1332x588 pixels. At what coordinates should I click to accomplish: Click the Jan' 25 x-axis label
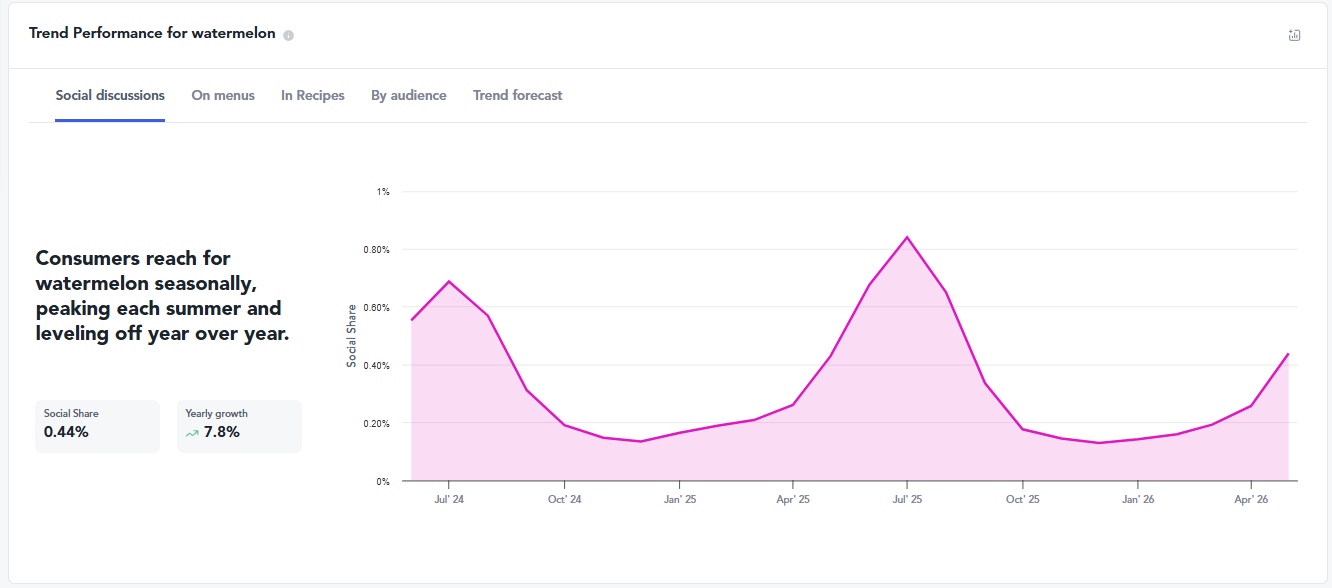pyautogui.click(x=678, y=499)
